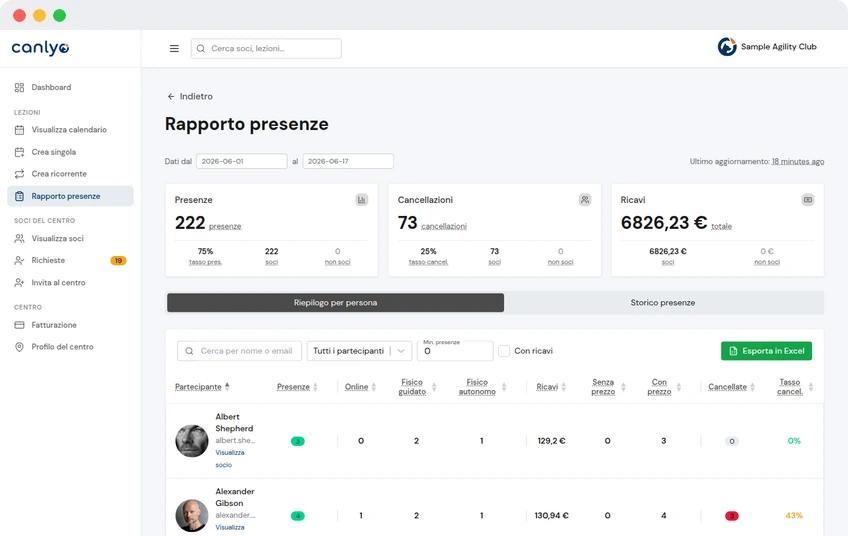This screenshot has width=848, height=536.
Task: Click the Cancellazioni people icon
Action: click(x=585, y=200)
